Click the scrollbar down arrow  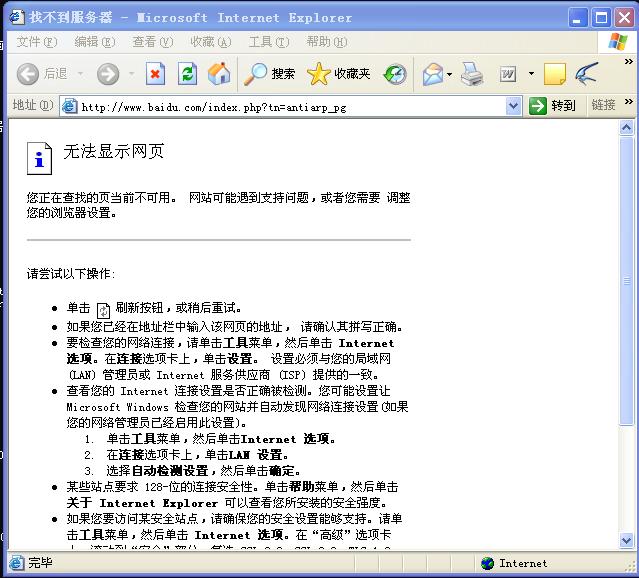pos(626,540)
